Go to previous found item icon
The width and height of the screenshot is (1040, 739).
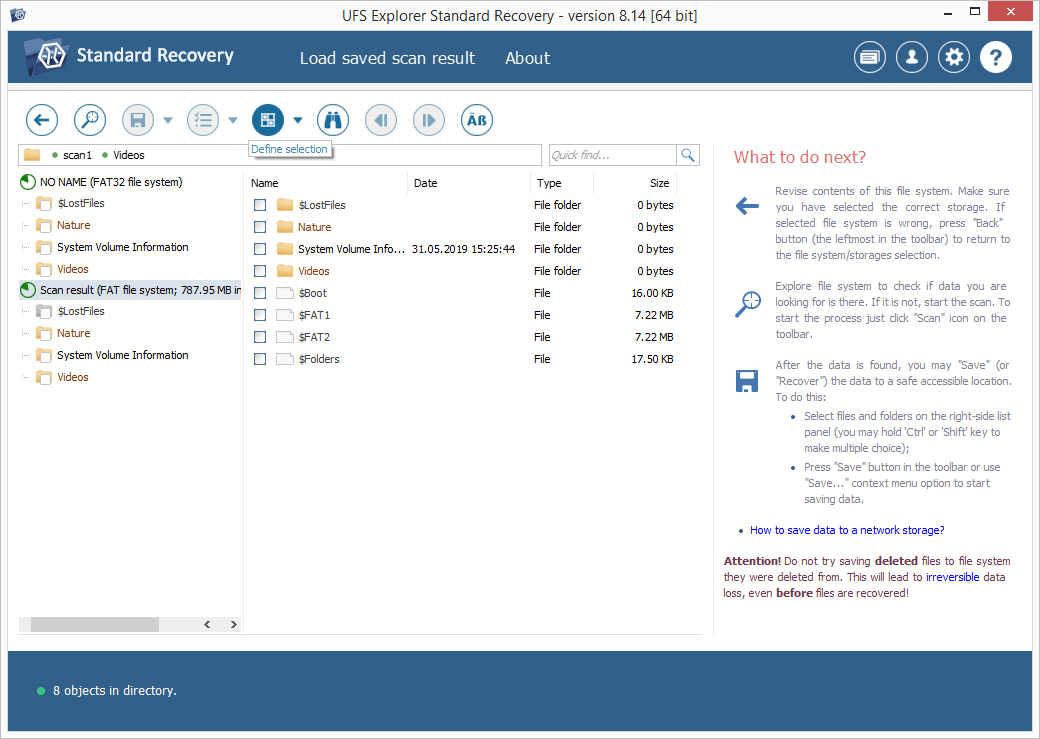point(381,120)
